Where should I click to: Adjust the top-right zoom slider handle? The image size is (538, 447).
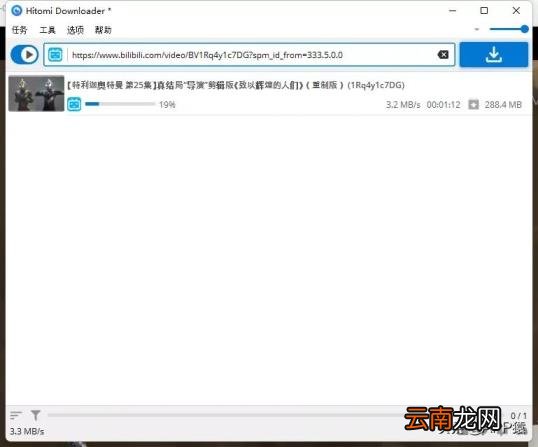(524, 29)
